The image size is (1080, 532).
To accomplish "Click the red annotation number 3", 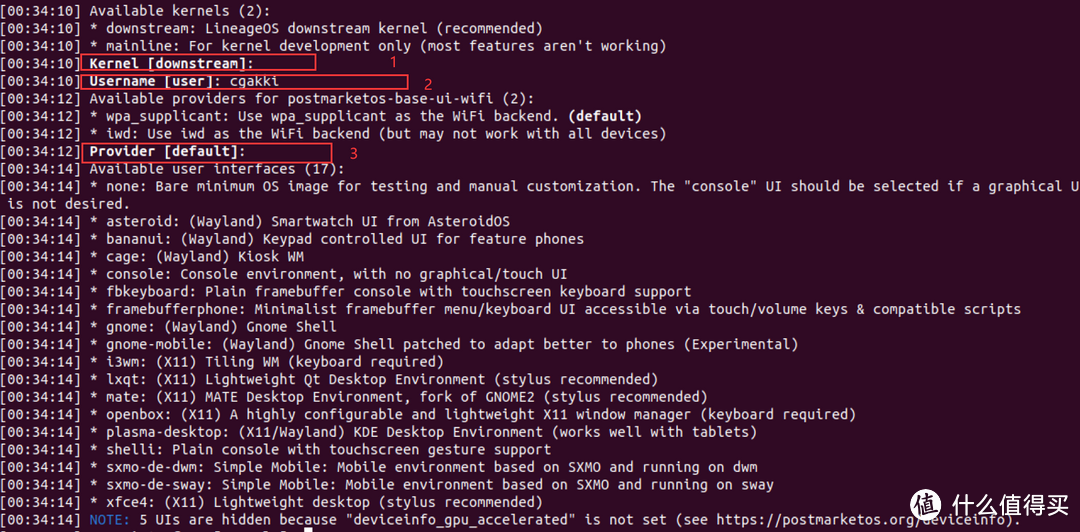I will click(x=354, y=154).
